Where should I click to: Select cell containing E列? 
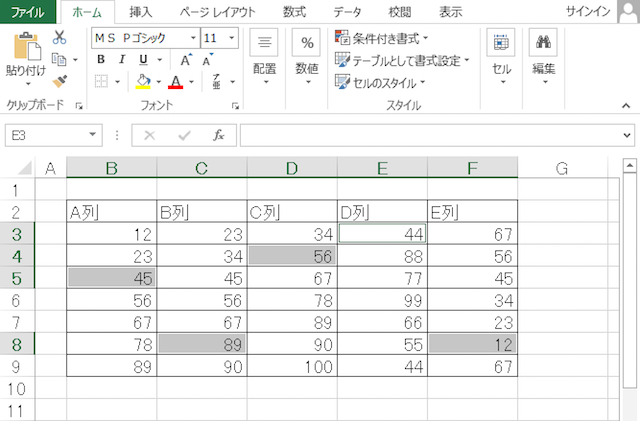tap(472, 212)
